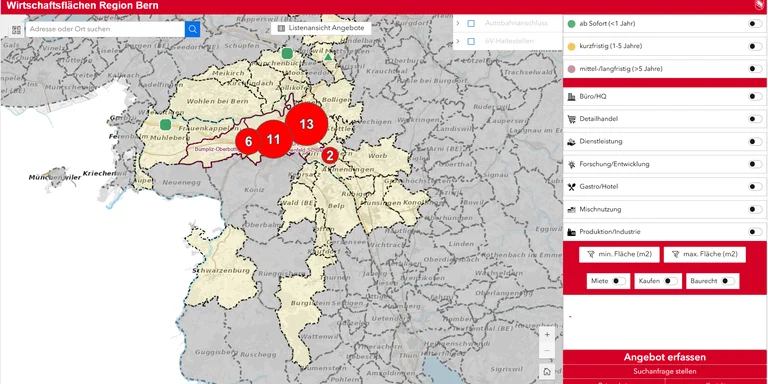Screen dimensions: 768x384
Task: Click the green ab Sofort color dot
Action: 571,24
